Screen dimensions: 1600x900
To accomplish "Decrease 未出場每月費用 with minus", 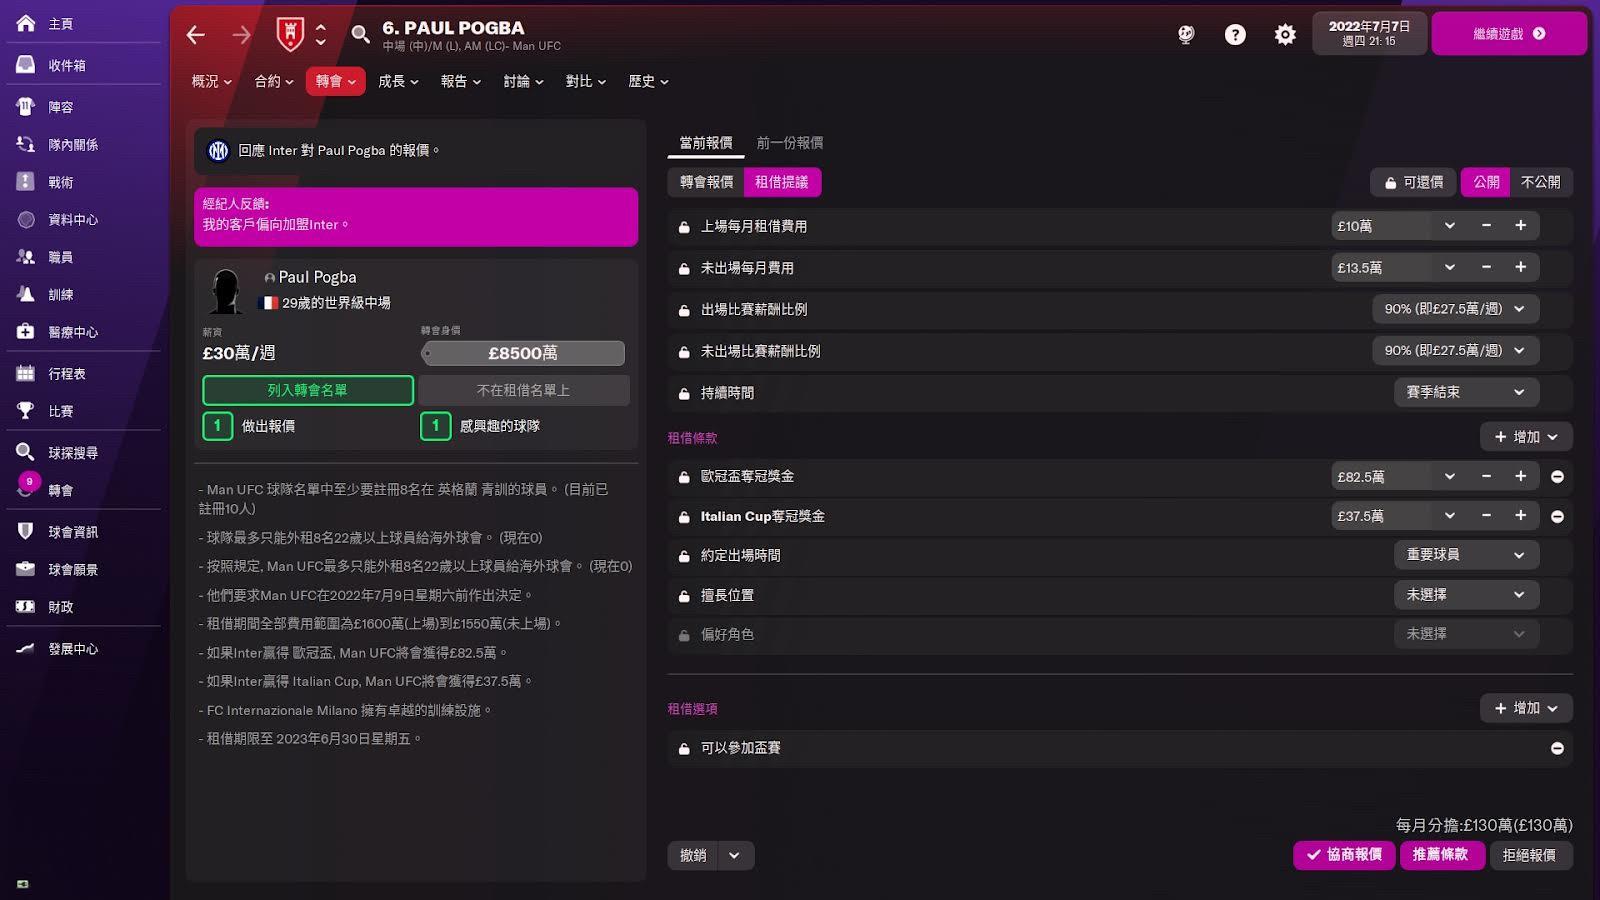I will (x=1487, y=267).
